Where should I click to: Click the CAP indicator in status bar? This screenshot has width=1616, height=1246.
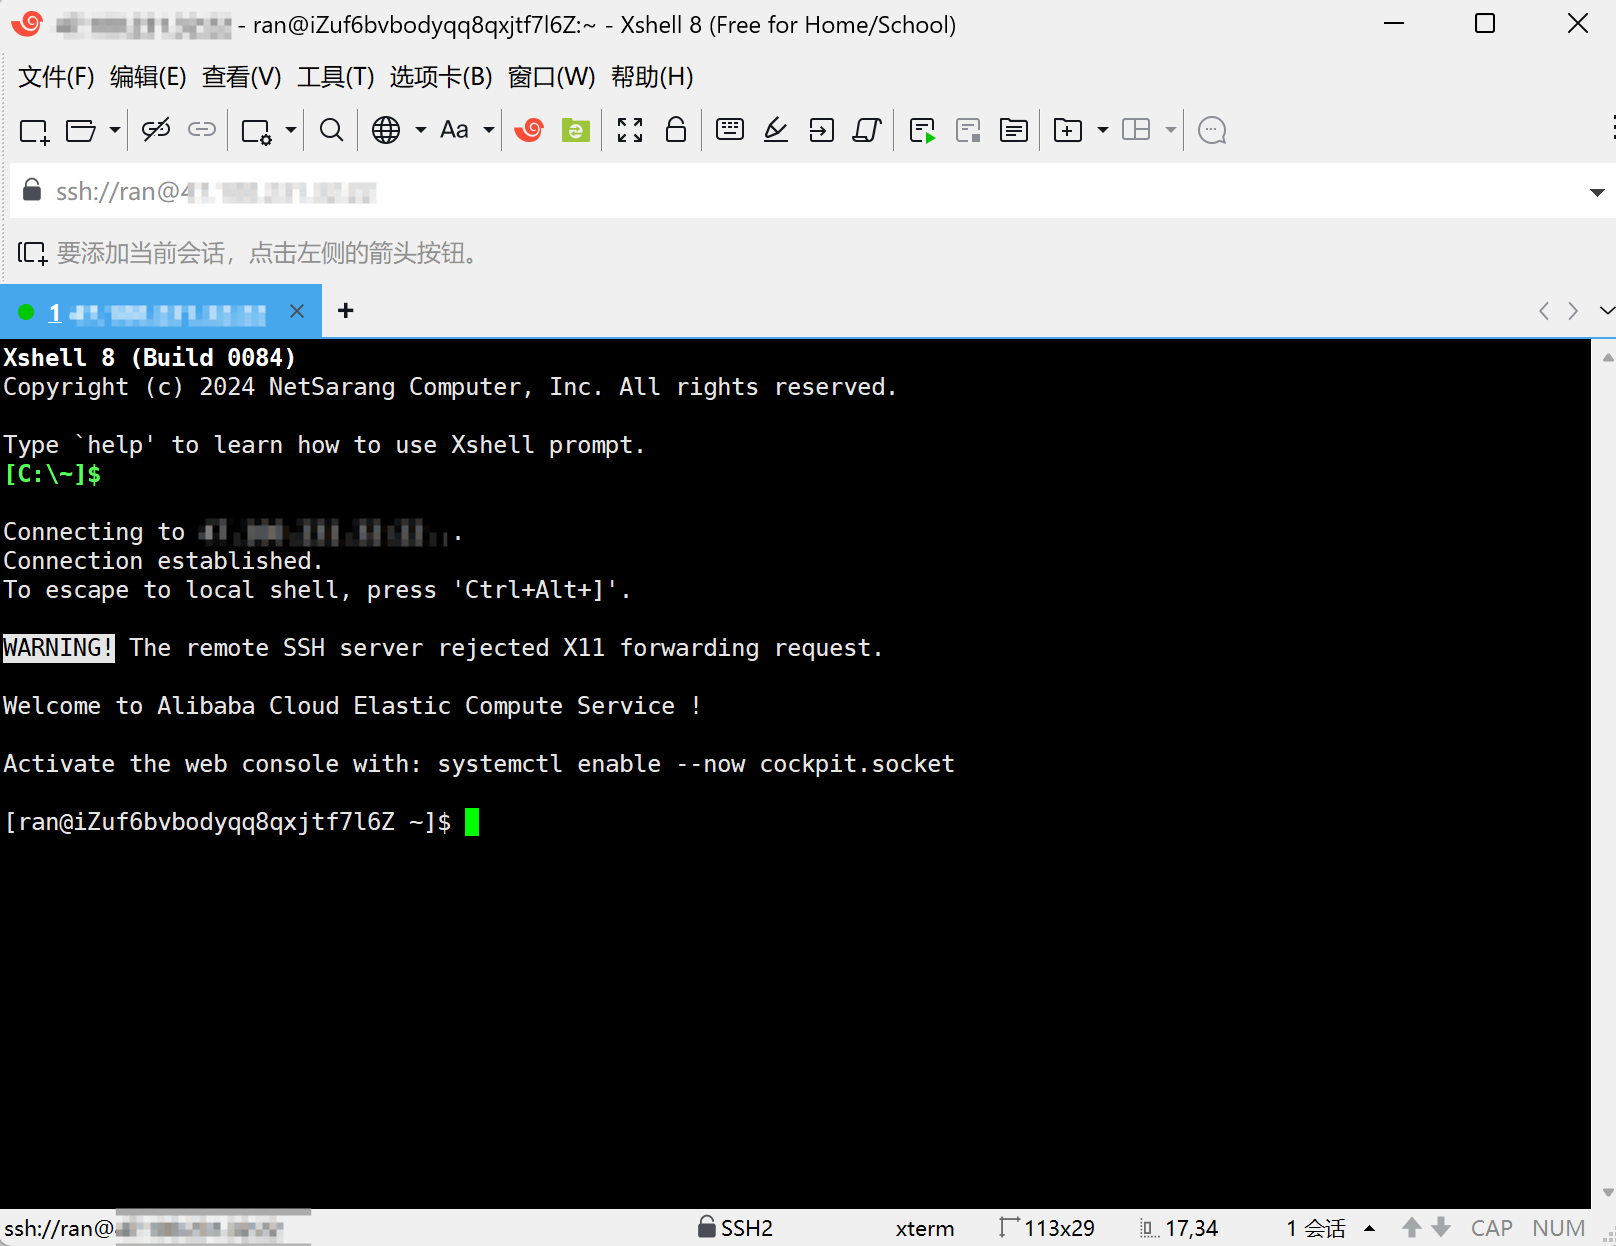[x=1492, y=1228]
